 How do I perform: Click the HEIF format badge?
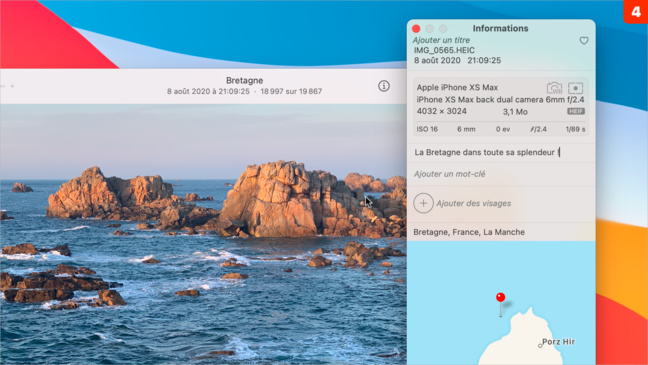tap(576, 111)
